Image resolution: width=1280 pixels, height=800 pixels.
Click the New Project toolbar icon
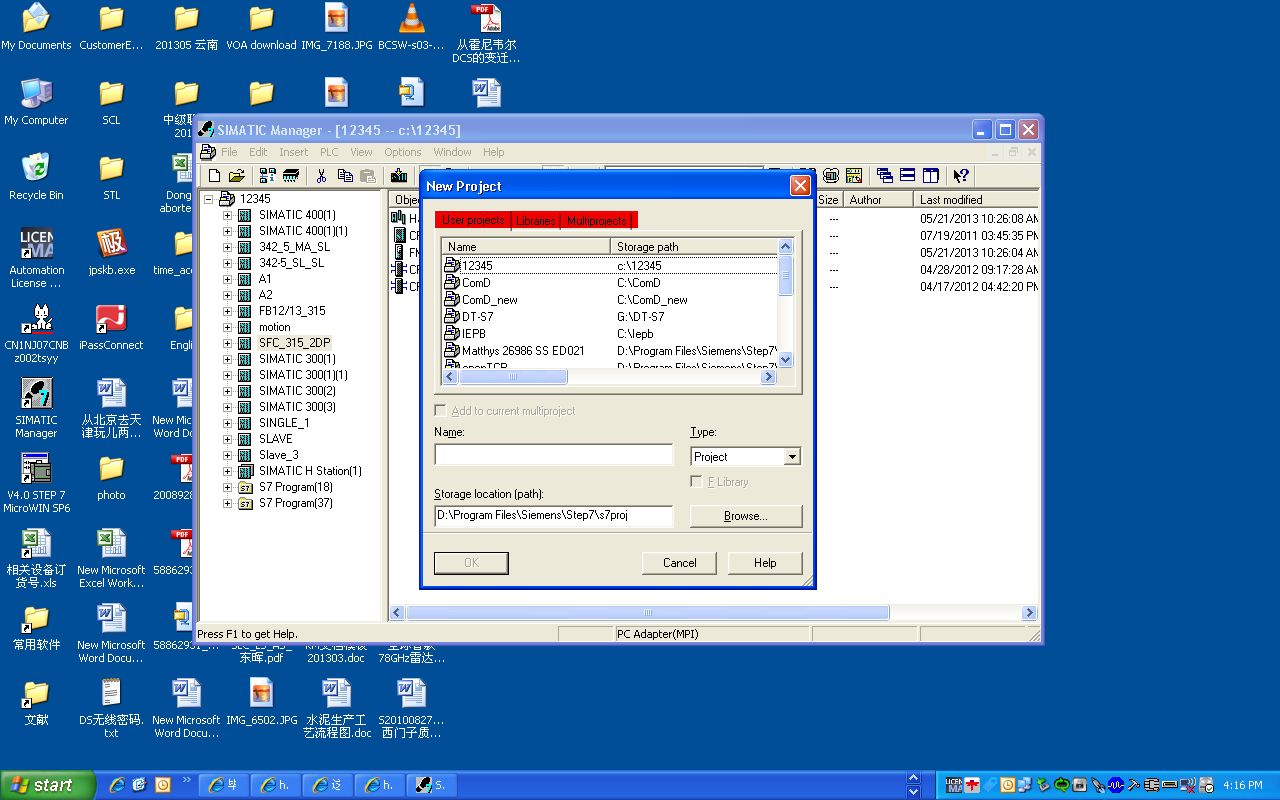click(214, 176)
